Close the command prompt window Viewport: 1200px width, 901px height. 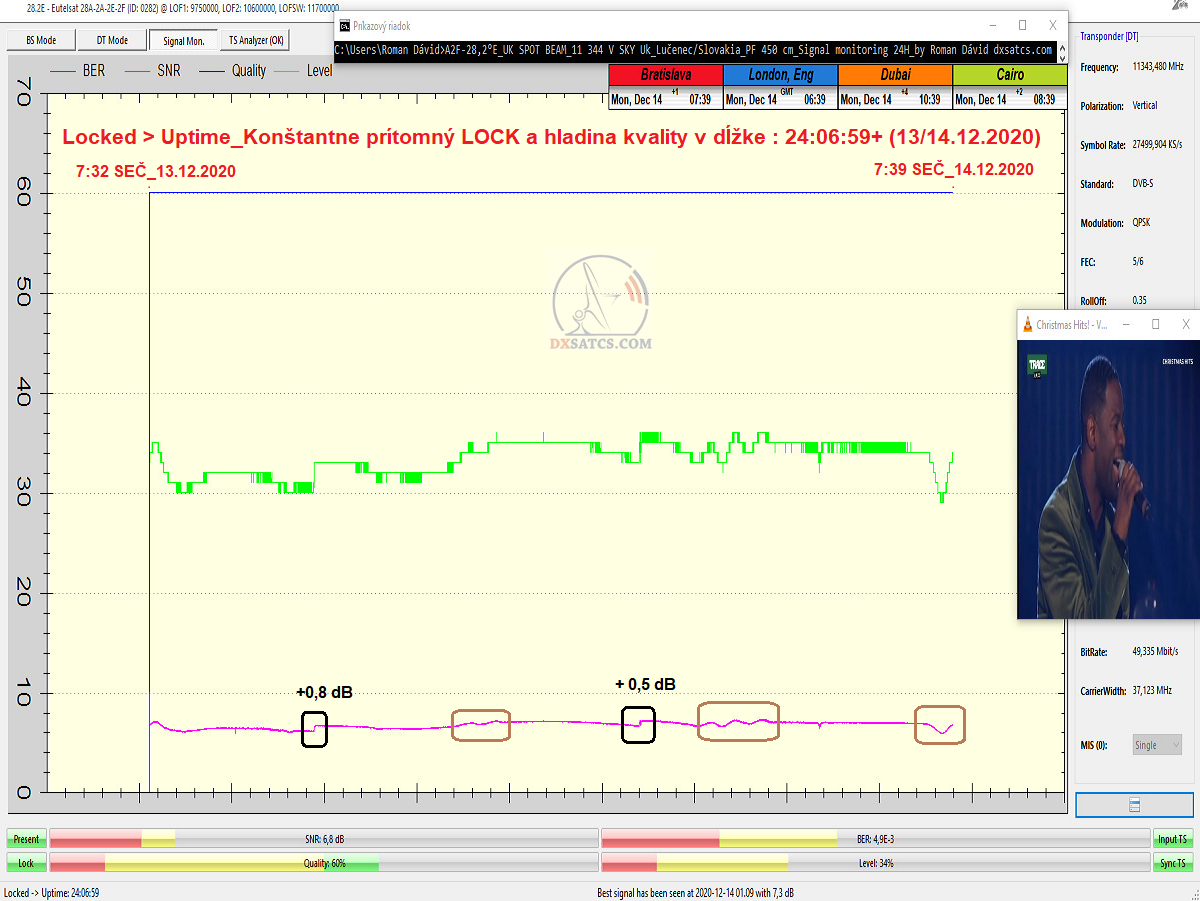click(x=1053, y=25)
